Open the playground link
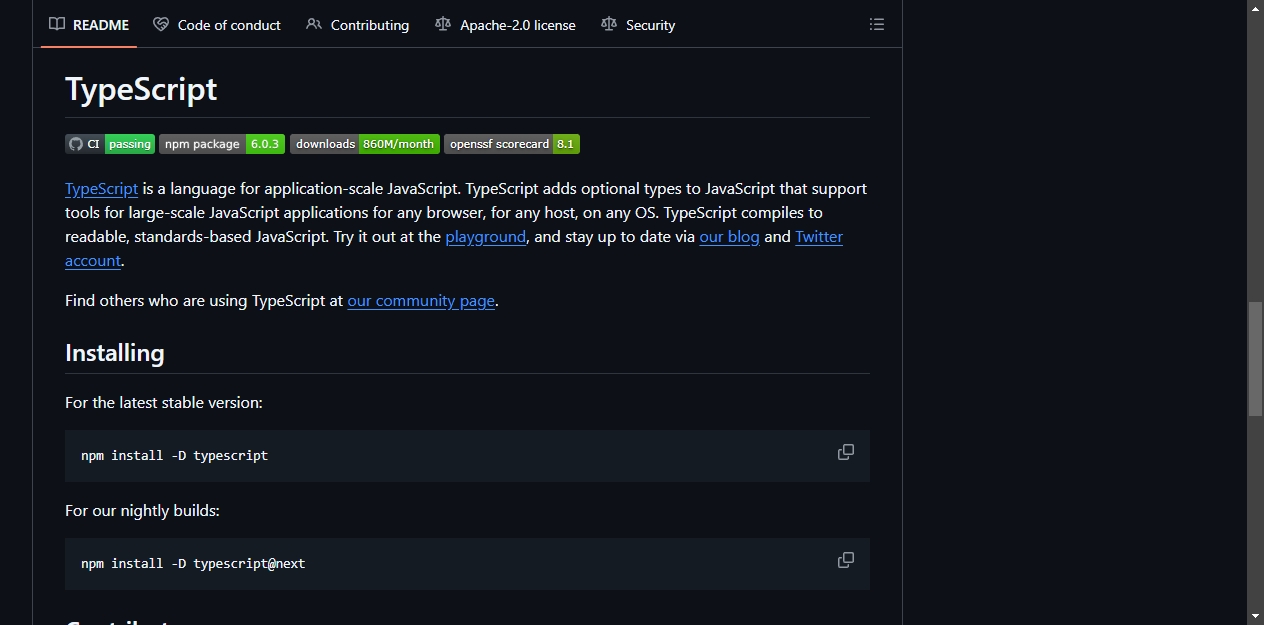Image resolution: width=1264 pixels, height=625 pixels. pyautogui.click(x=486, y=237)
